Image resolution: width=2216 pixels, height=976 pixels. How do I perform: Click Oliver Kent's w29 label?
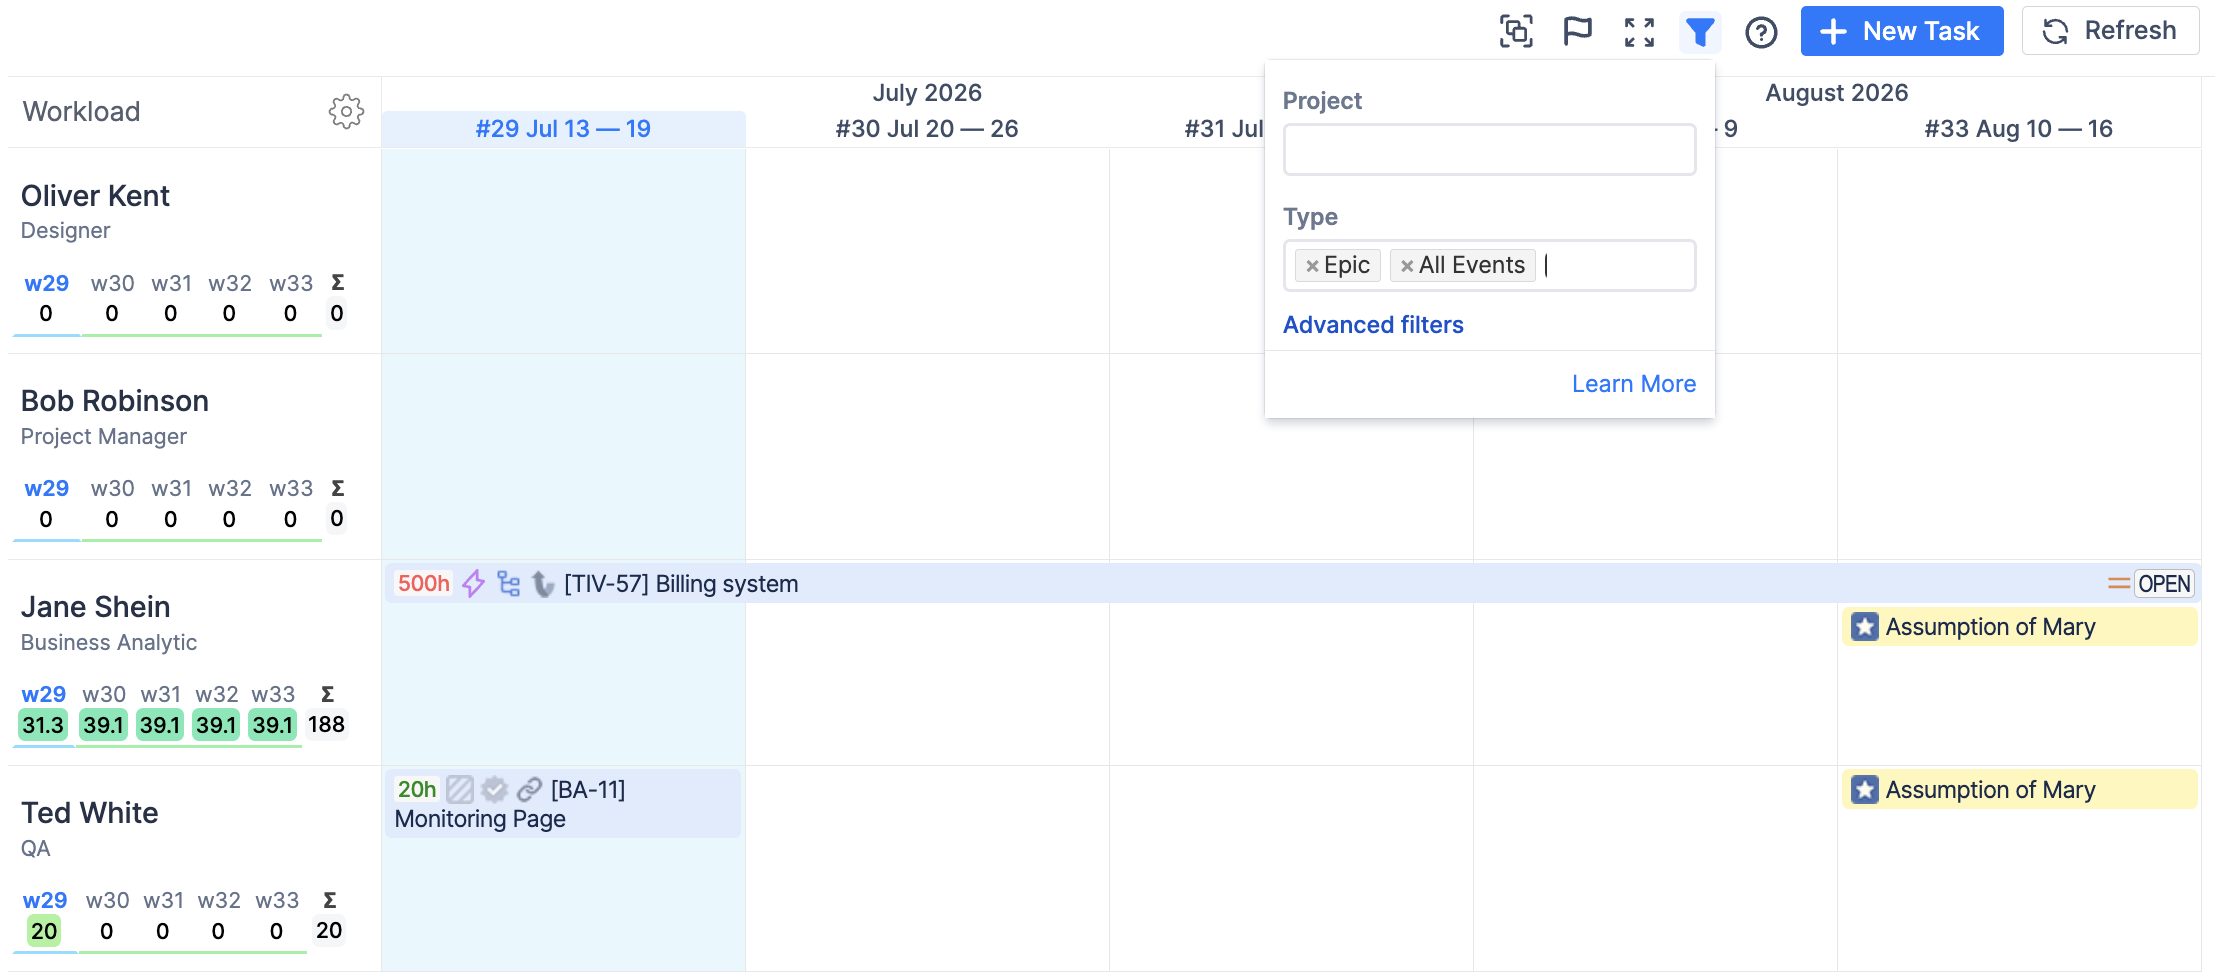(x=46, y=283)
